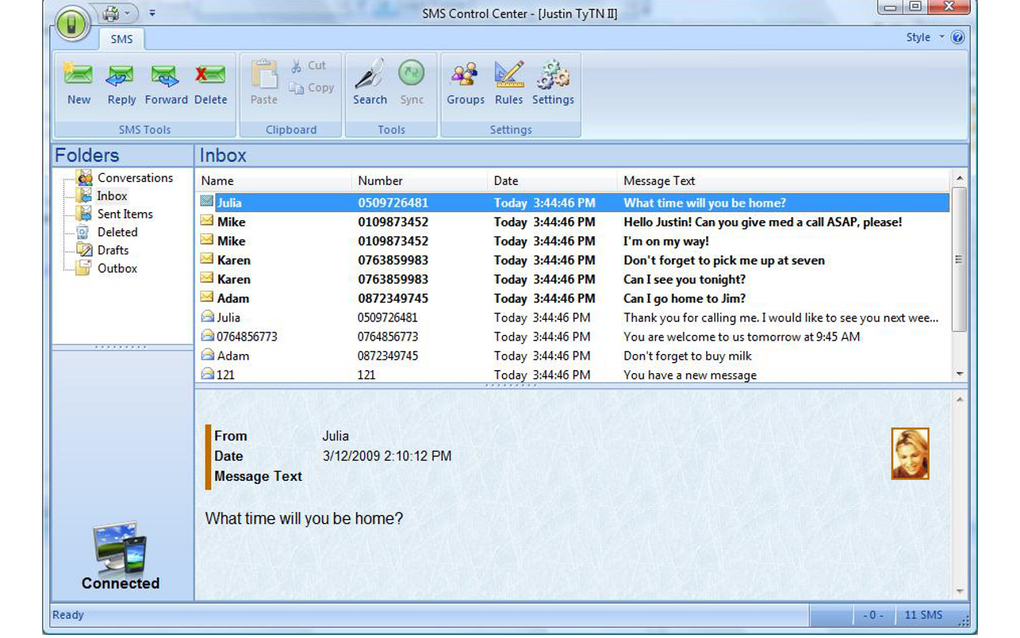Click Julia's contact photo thumbnail

910,453
